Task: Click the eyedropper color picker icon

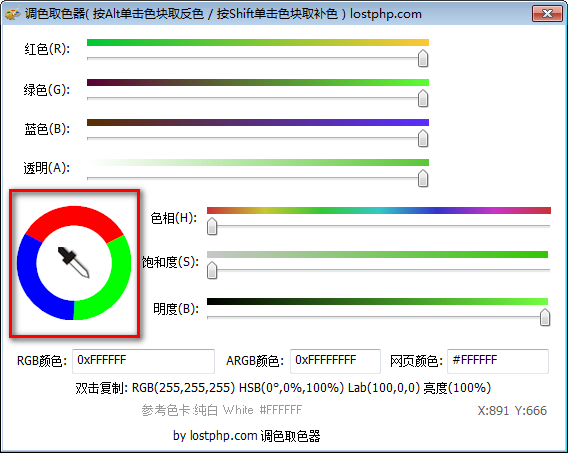Action: 74,263
